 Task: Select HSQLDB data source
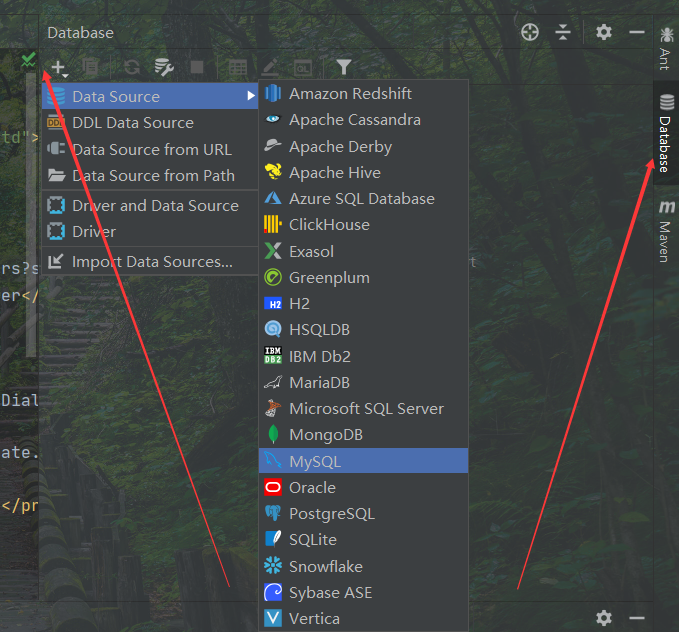click(363, 330)
